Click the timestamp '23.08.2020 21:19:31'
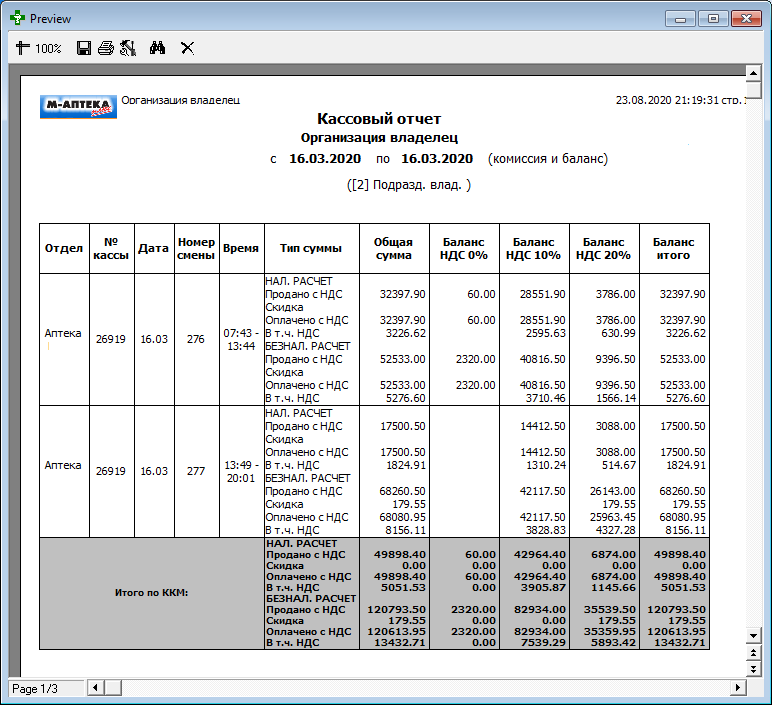 (x=667, y=100)
